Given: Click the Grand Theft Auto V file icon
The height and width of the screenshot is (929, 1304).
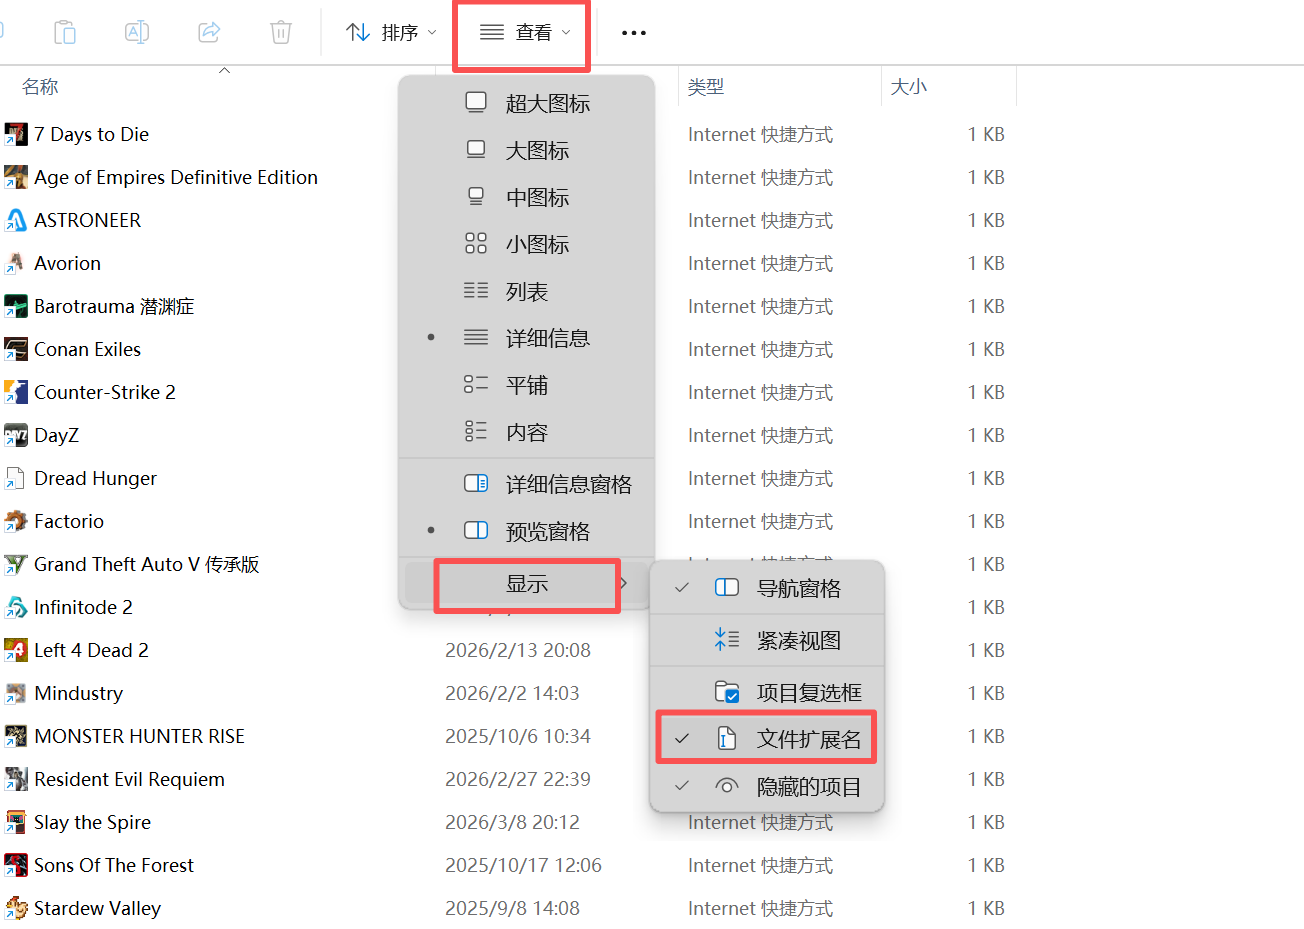Looking at the screenshot, I should point(16,564).
